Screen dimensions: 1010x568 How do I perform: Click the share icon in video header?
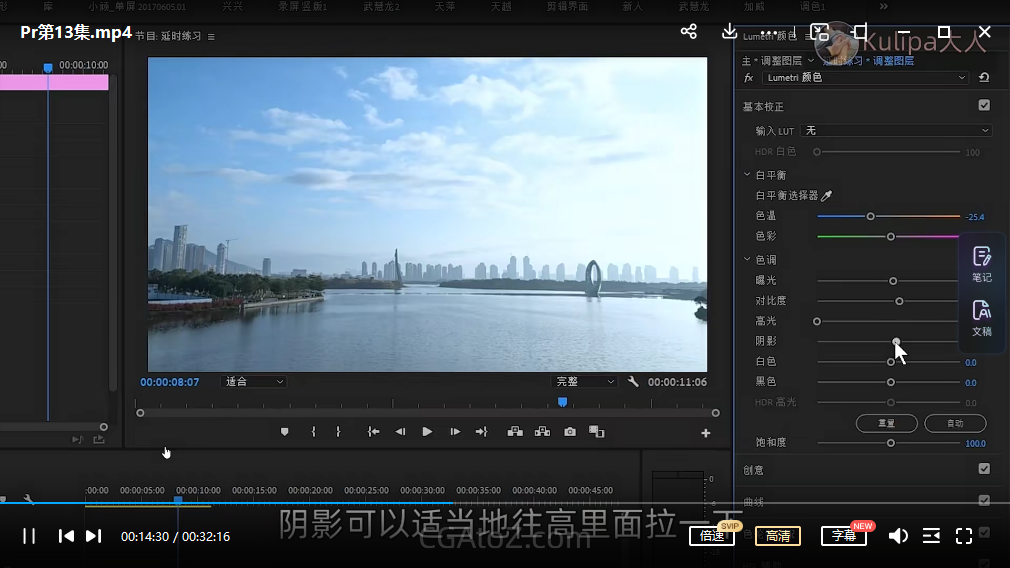pyautogui.click(x=689, y=32)
